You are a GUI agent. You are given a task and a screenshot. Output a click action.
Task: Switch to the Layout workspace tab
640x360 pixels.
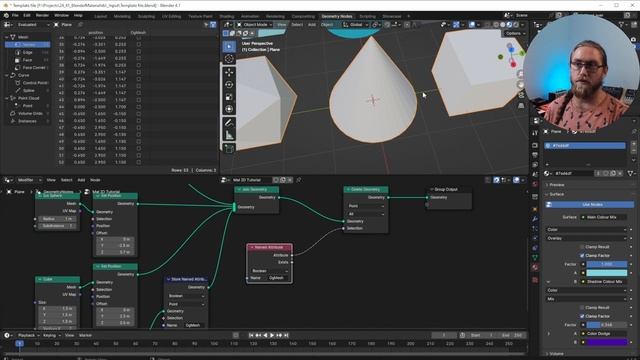[100, 16]
